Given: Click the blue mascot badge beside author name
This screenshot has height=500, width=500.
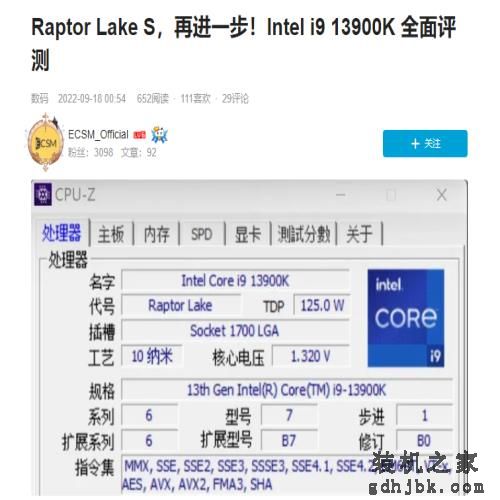Looking at the screenshot, I should click(x=159, y=135).
